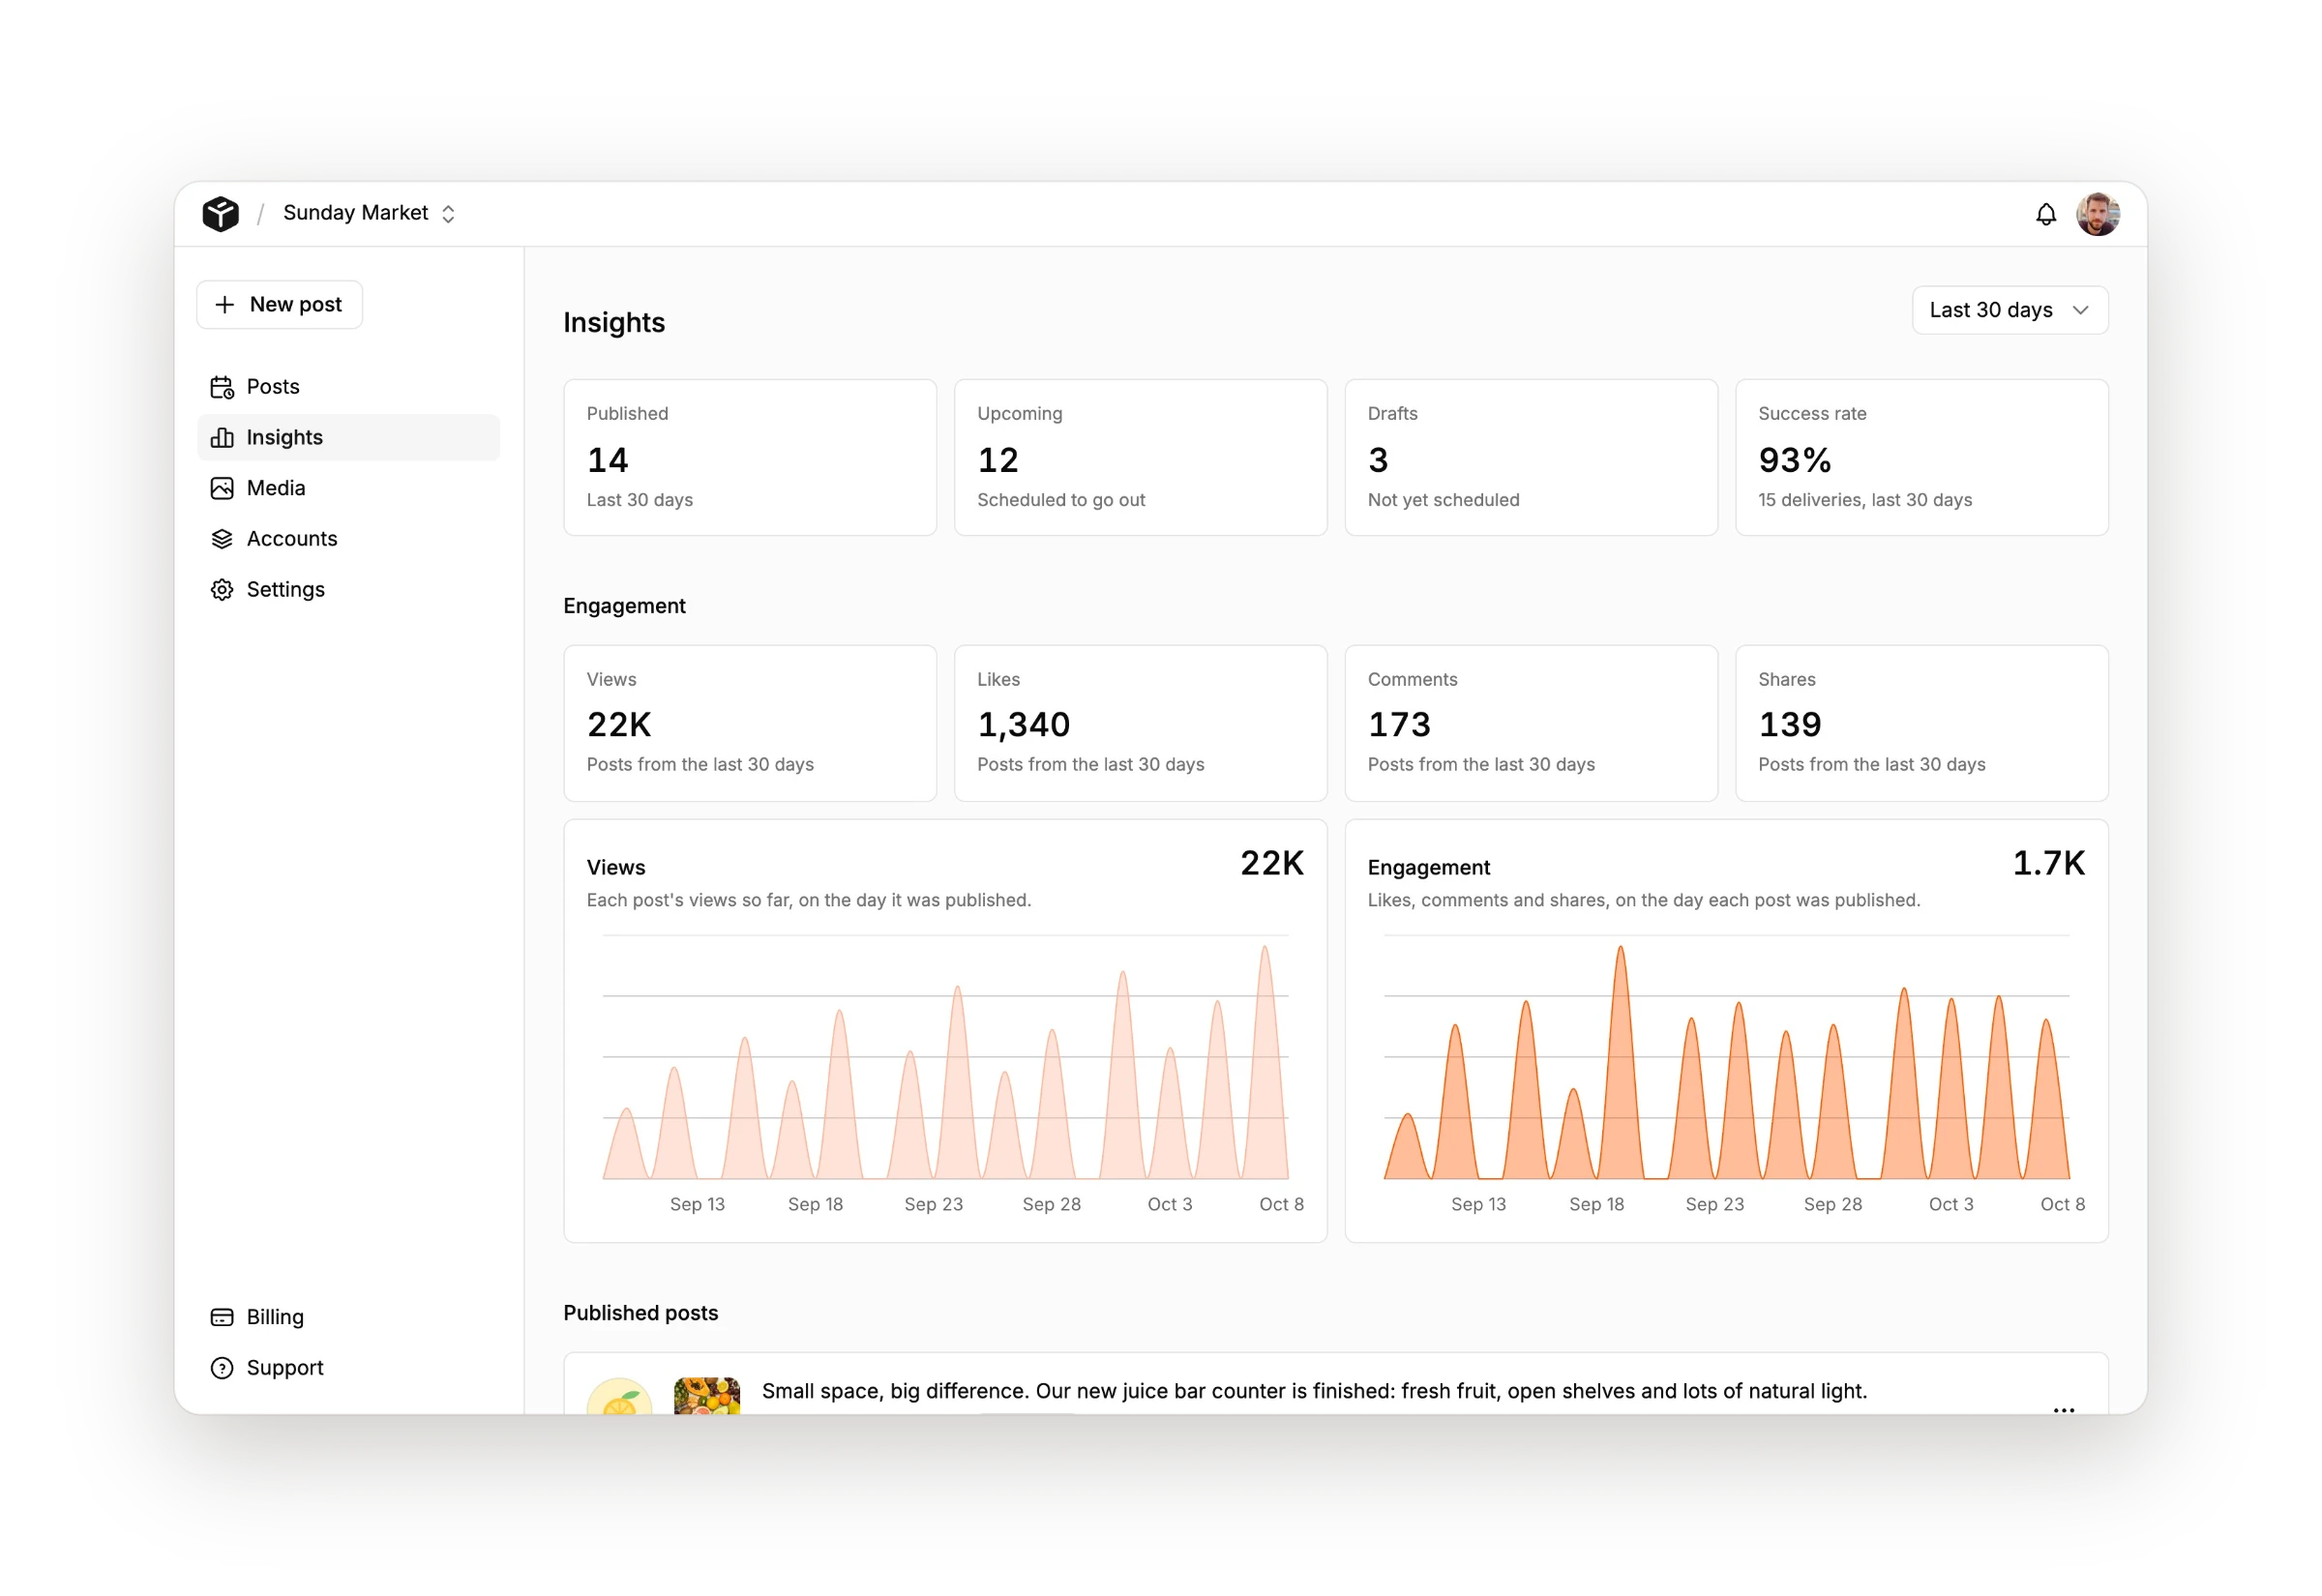2322x1596 pixels.
Task: Click the Insights bar chart icon
Action: click(x=222, y=438)
